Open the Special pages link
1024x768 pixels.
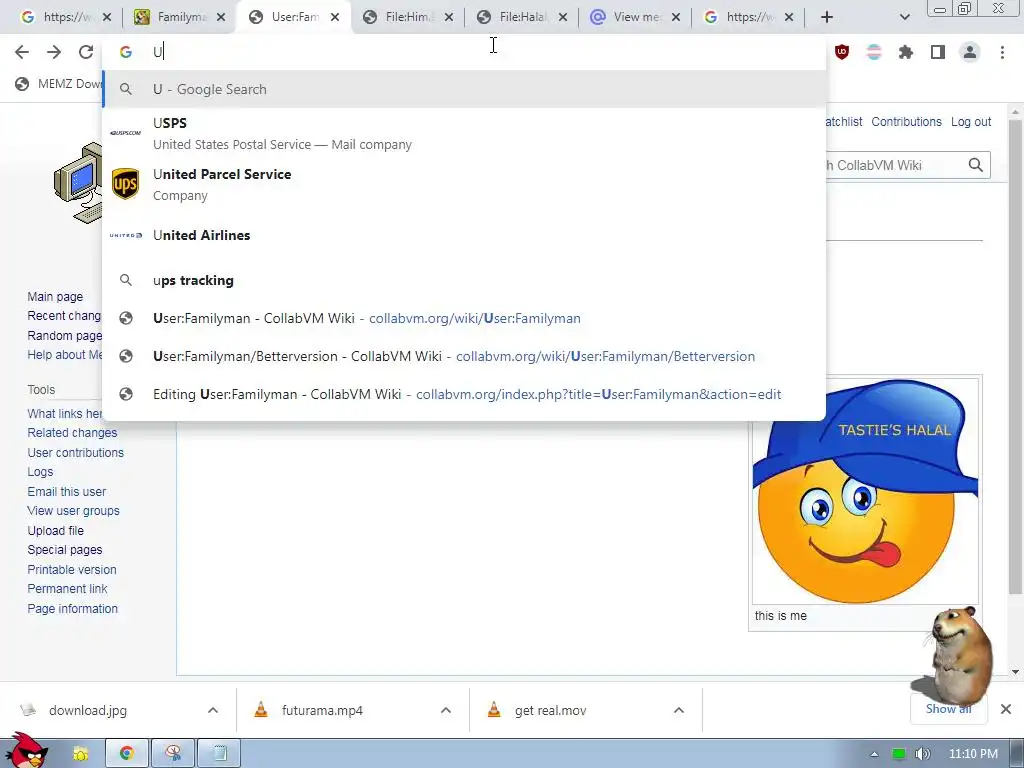(x=65, y=550)
